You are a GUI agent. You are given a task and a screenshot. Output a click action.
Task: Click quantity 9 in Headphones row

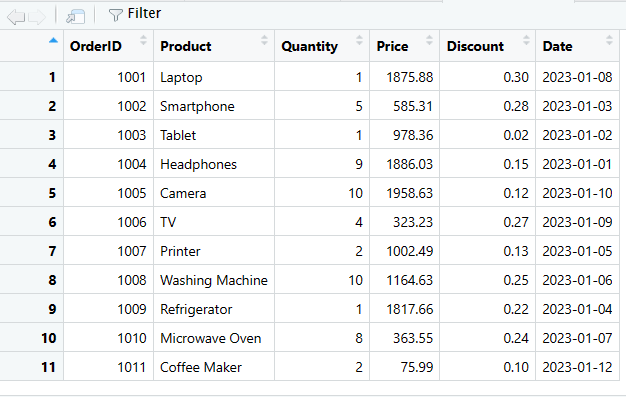click(359, 164)
